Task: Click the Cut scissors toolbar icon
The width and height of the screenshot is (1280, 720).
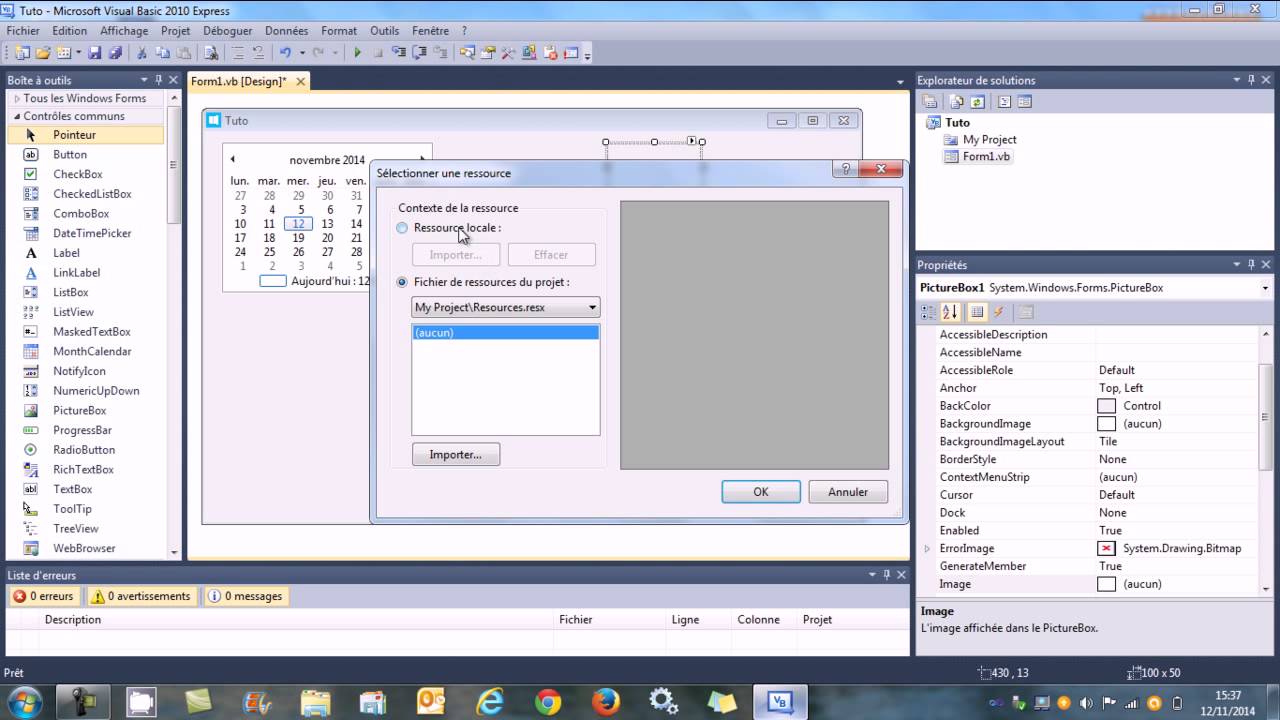Action: coord(142,53)
